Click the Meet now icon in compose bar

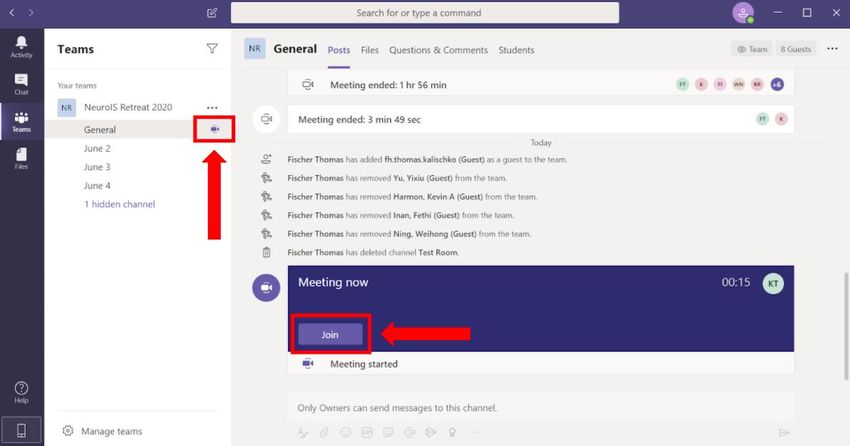tap(409, 432)
